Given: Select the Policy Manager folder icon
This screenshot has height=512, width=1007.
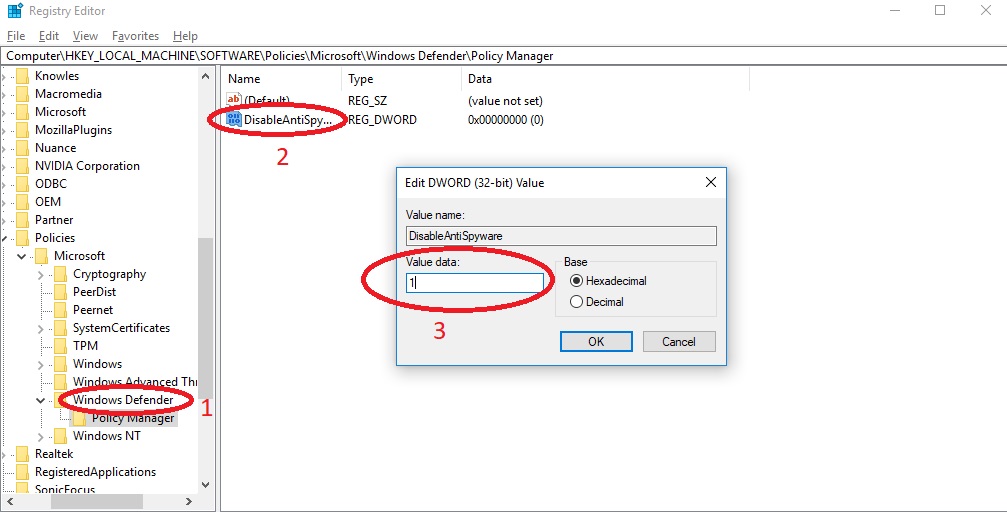Looking at the screenshot, I should [79, 418].
